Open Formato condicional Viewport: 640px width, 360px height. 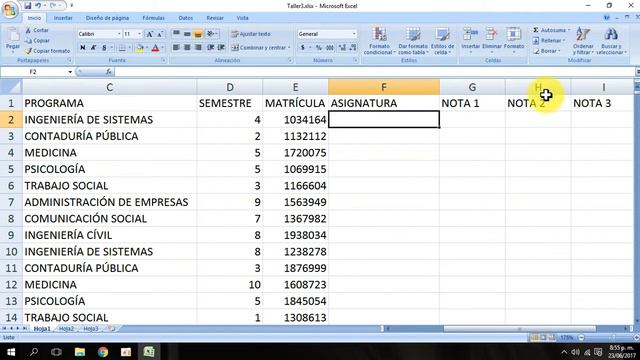click(x=379, y=41)
